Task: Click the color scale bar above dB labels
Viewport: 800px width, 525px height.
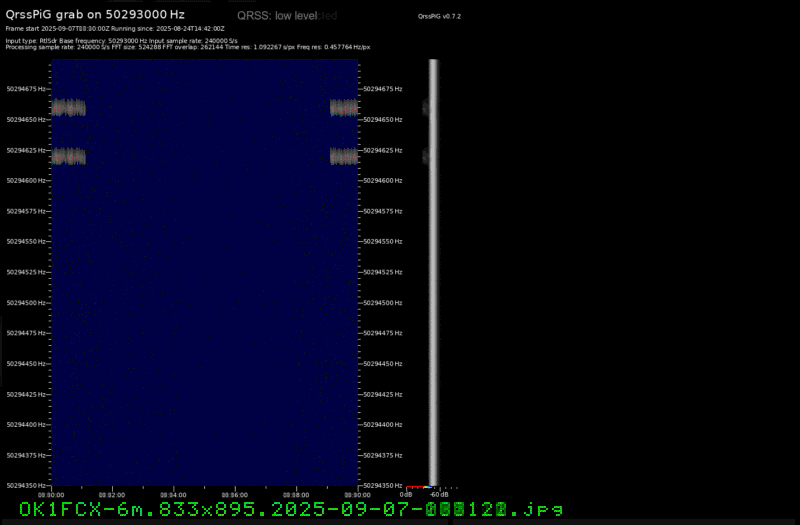Action: [419, 487]
